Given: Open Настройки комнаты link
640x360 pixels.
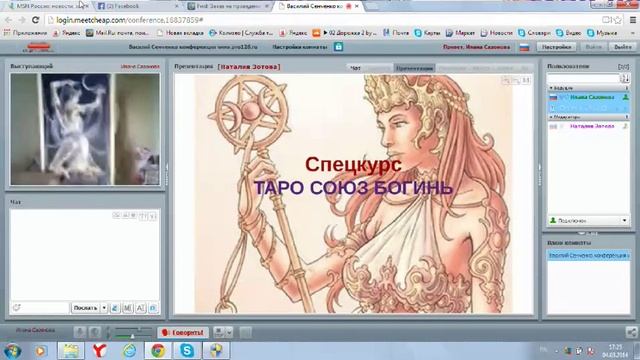Looking at the screenshot, I should pos(300,47).
